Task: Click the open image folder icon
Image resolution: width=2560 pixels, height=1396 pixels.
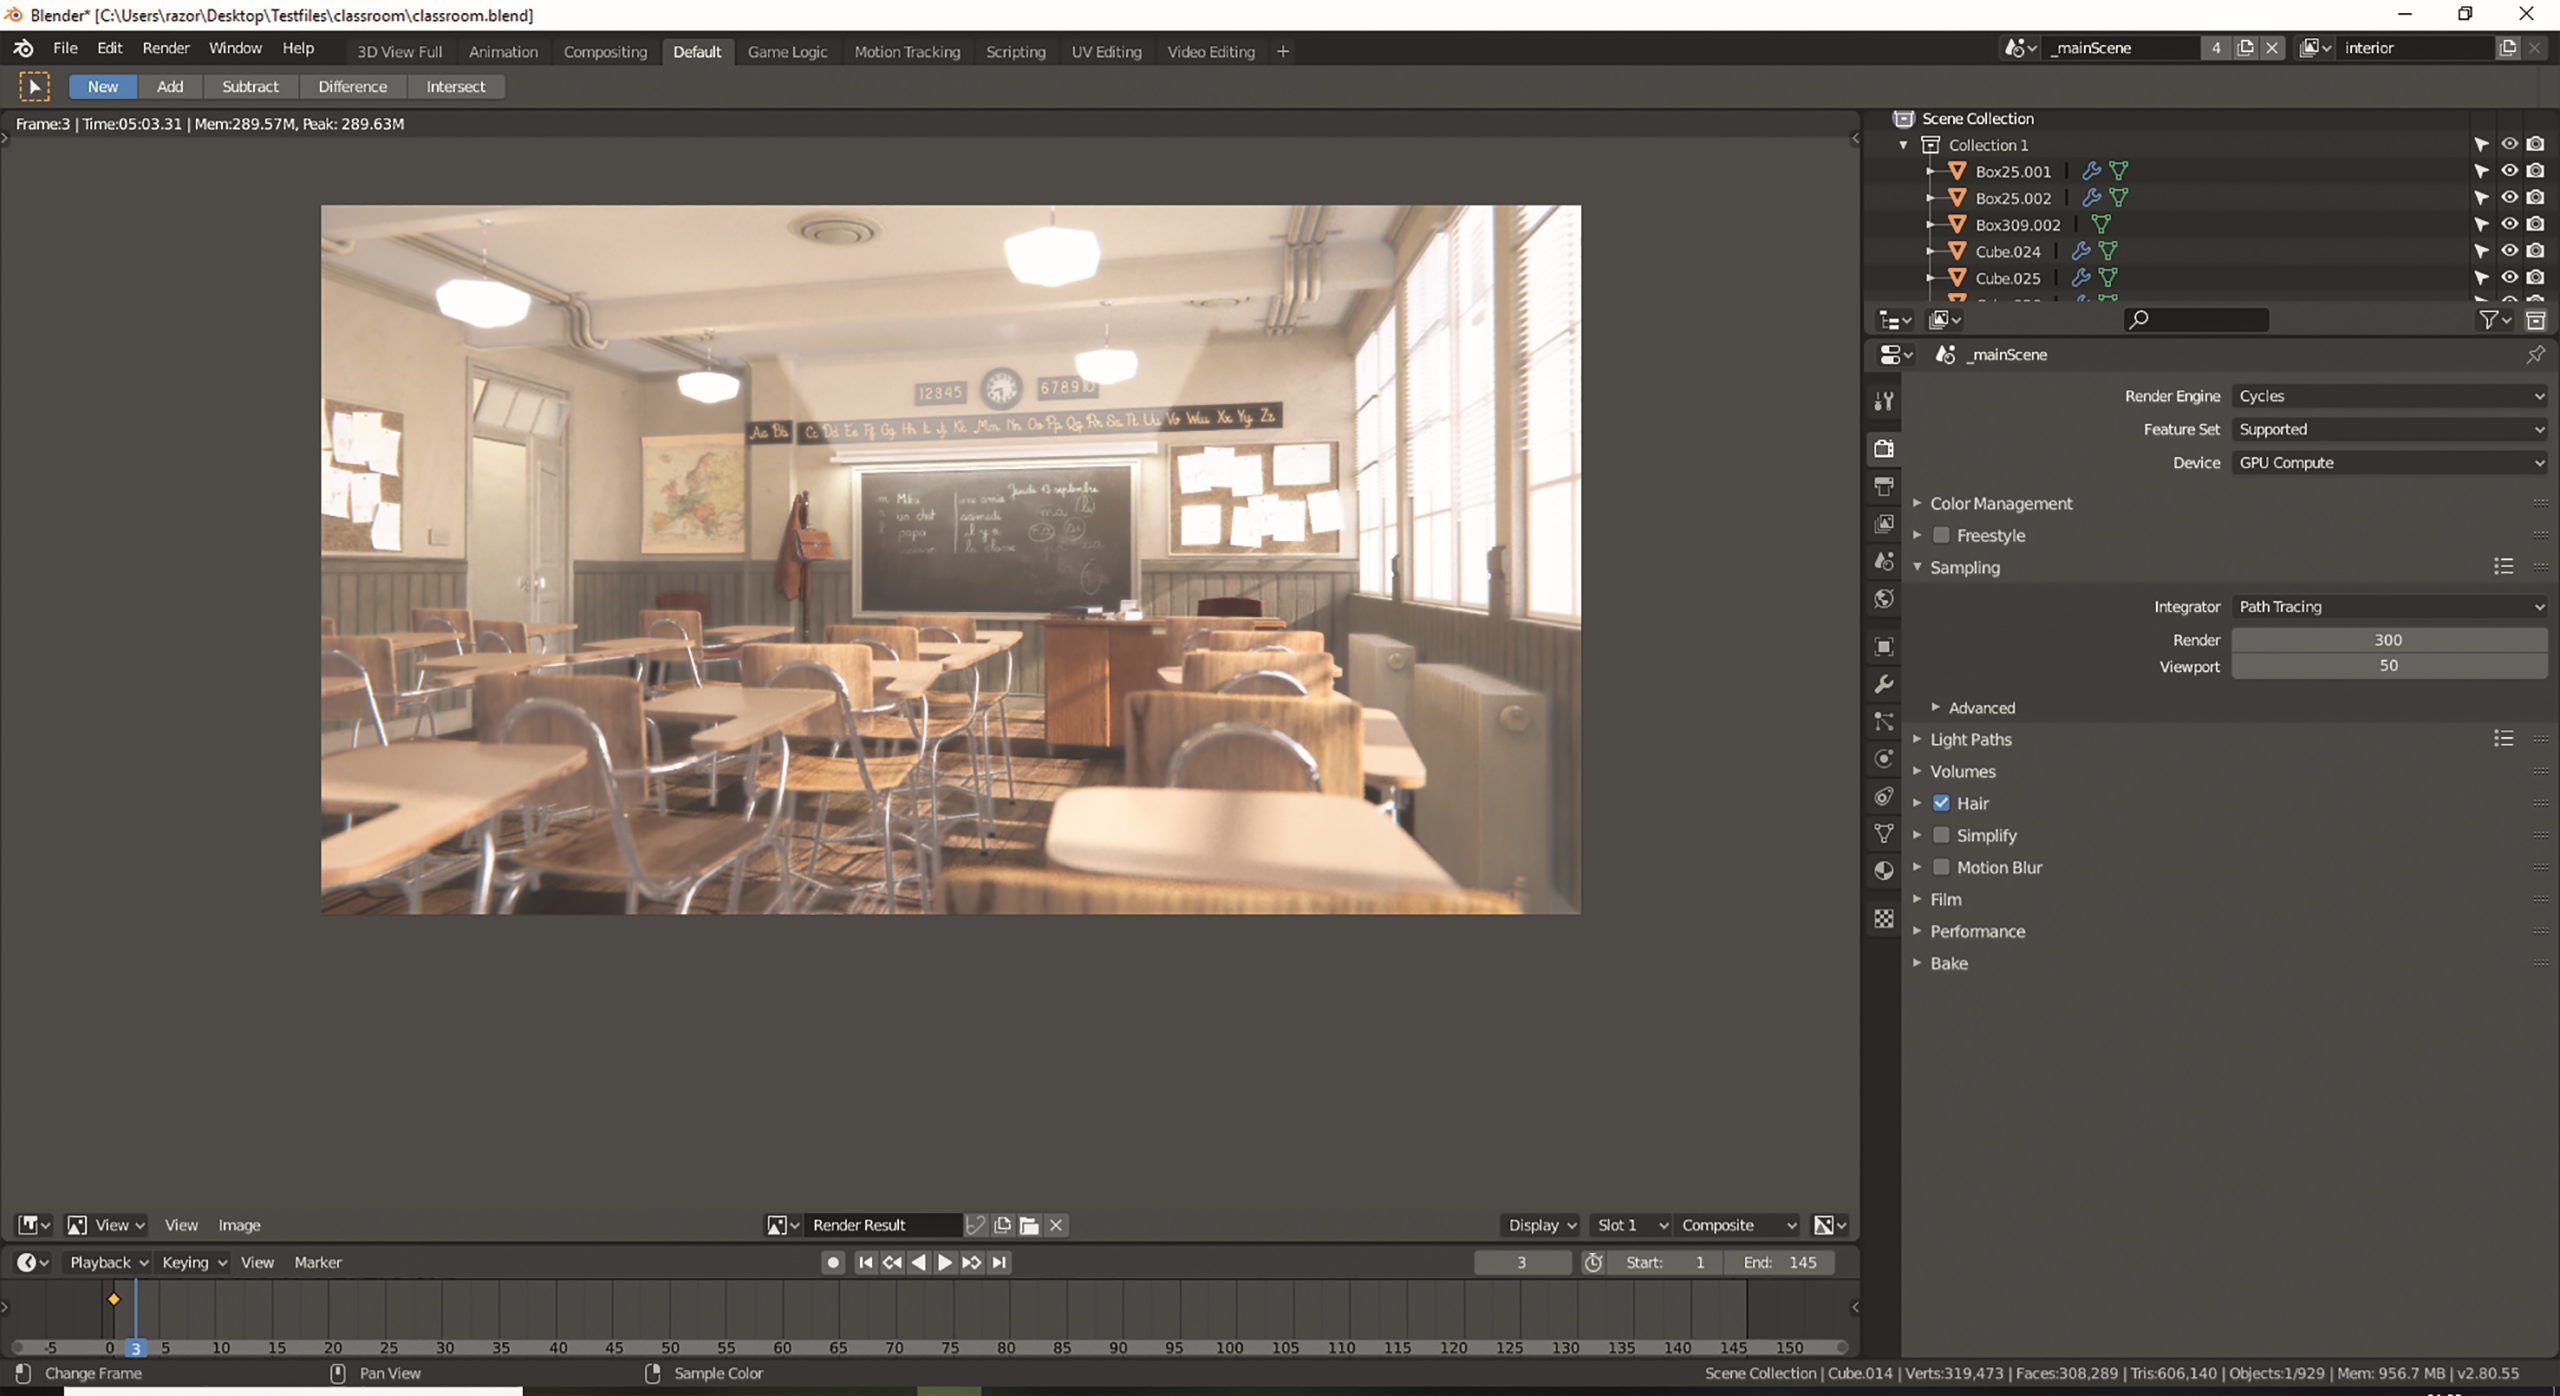Action: [1029, 1225]
